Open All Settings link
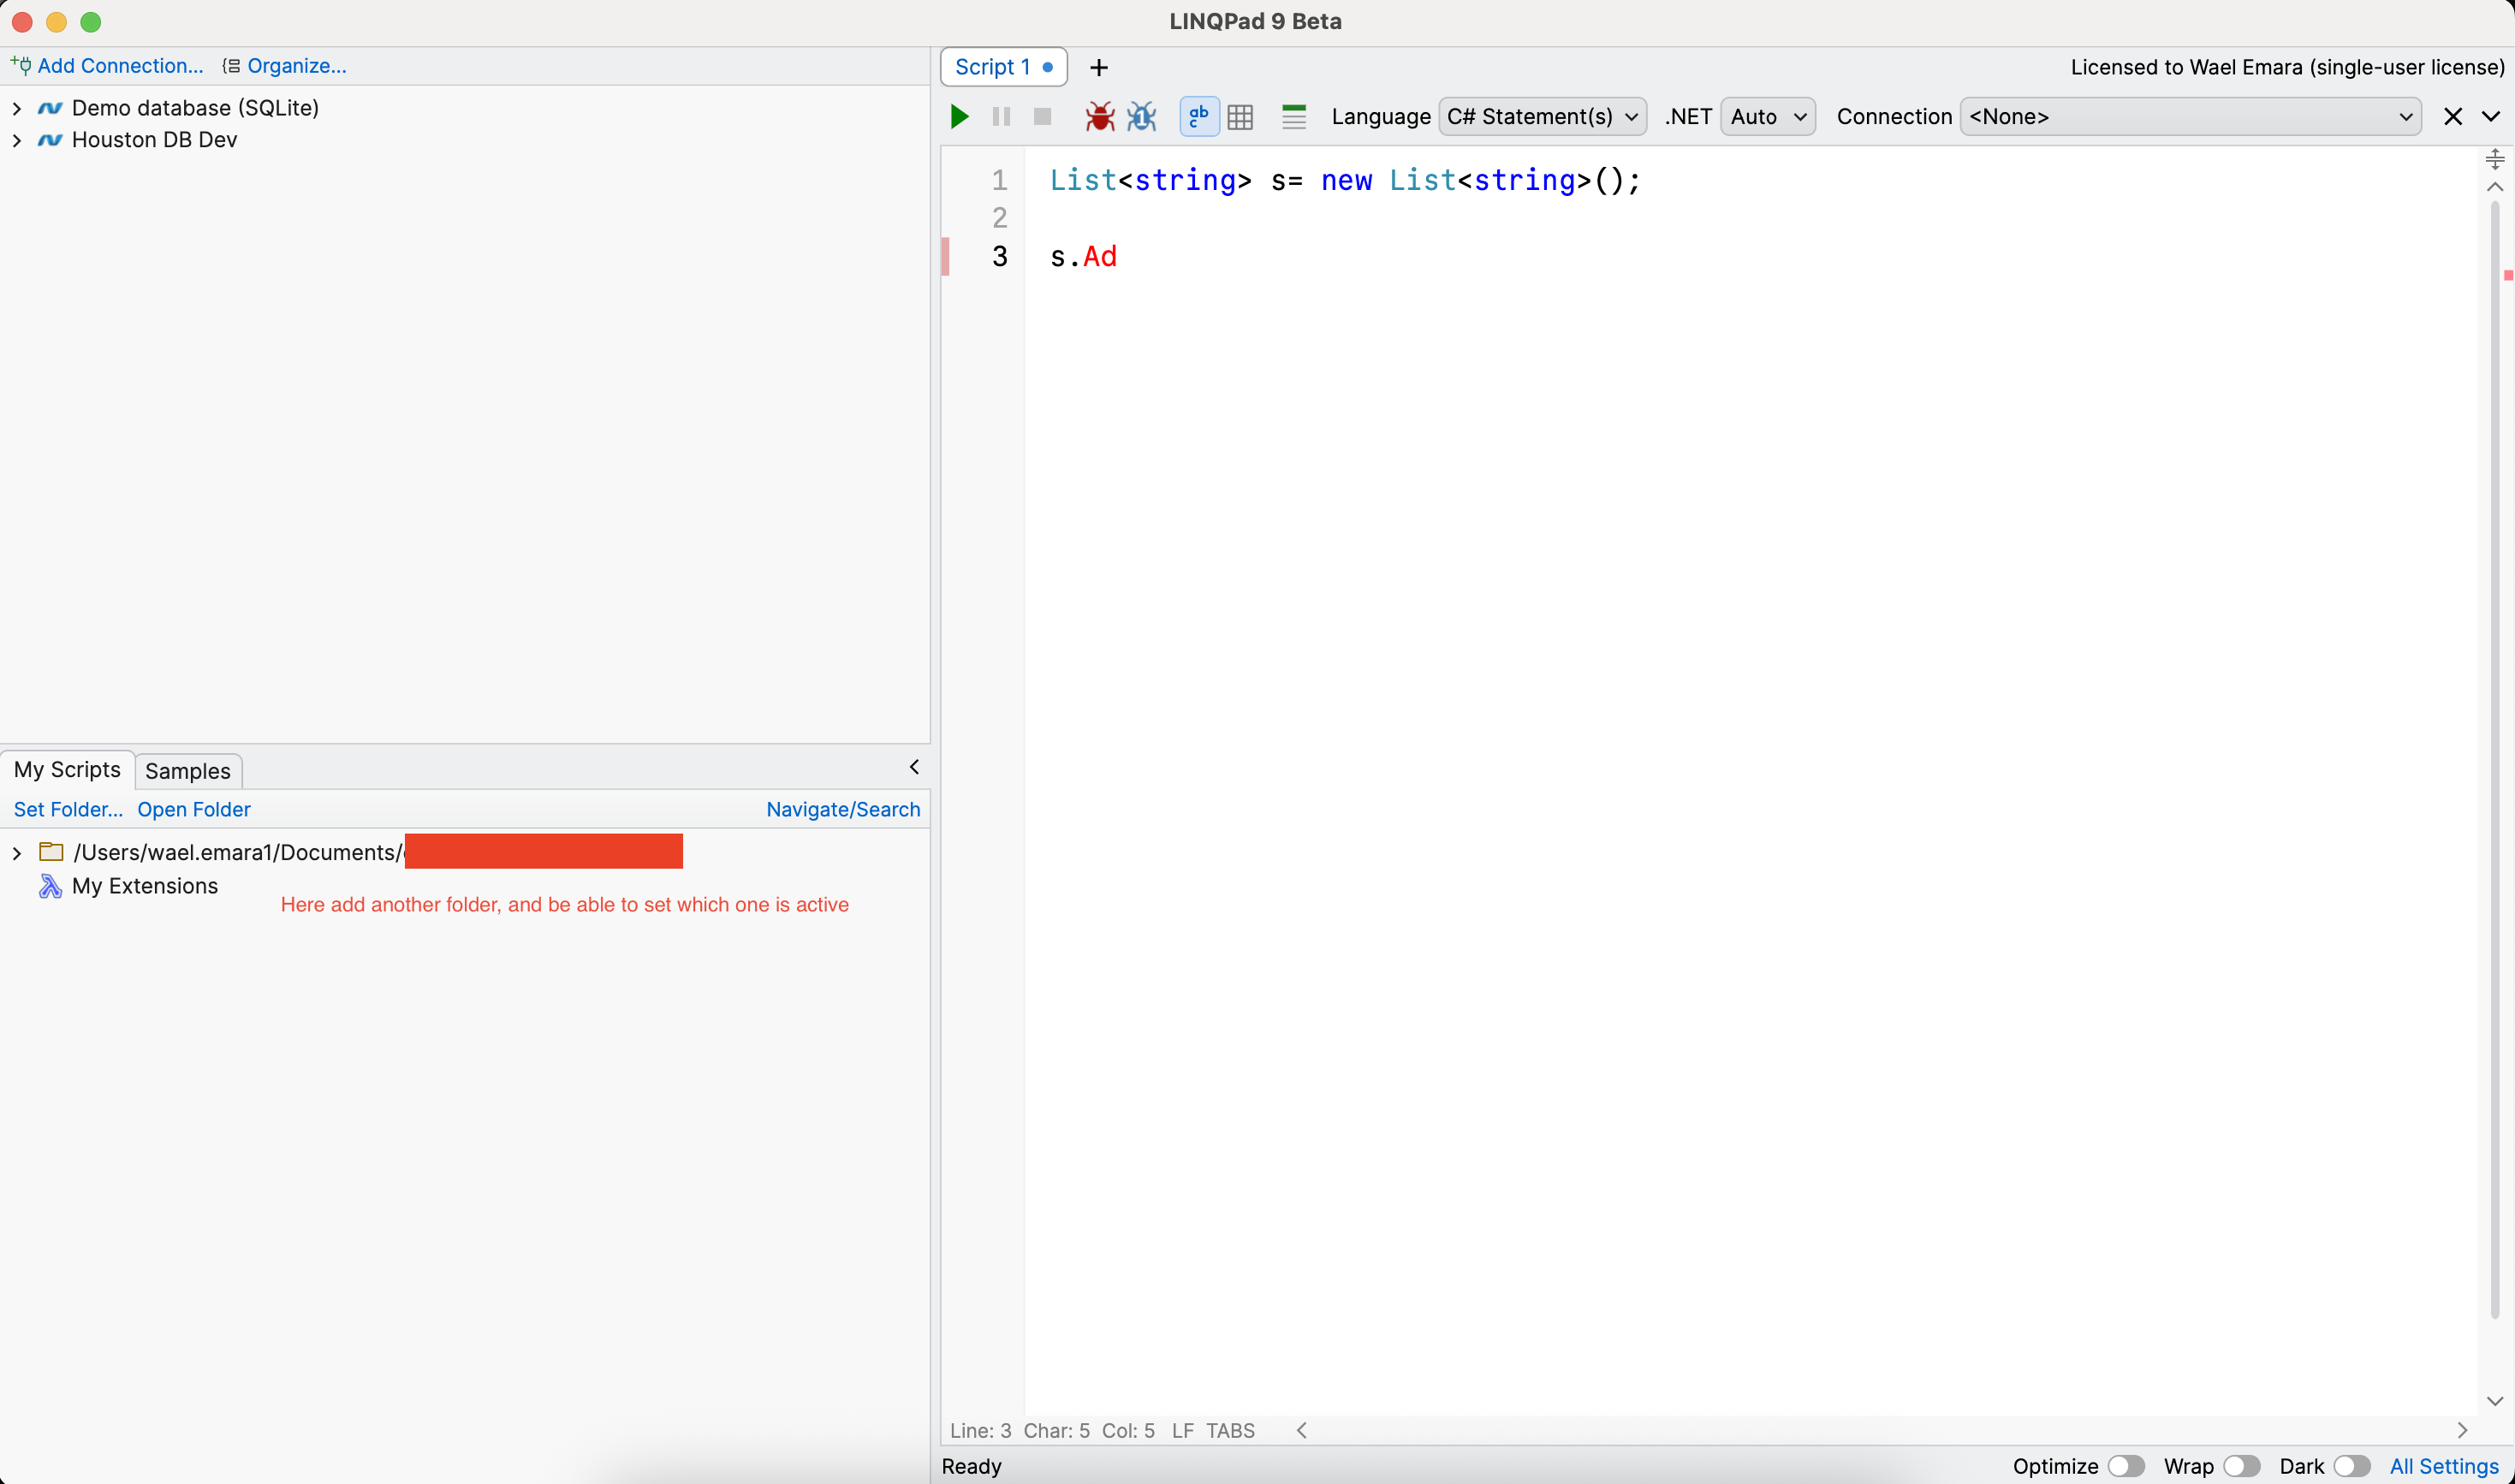The height and width of the screenshot is (1484, 2515). click(2443, 1466)
